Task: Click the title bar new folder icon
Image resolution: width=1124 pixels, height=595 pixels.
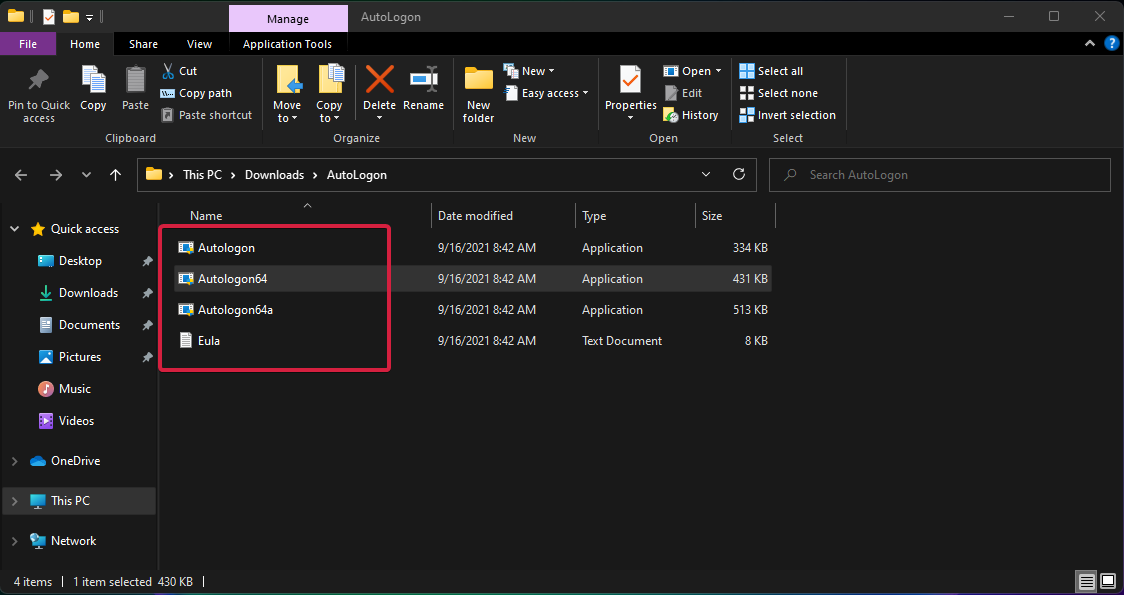Action: (x=70, y=16)
